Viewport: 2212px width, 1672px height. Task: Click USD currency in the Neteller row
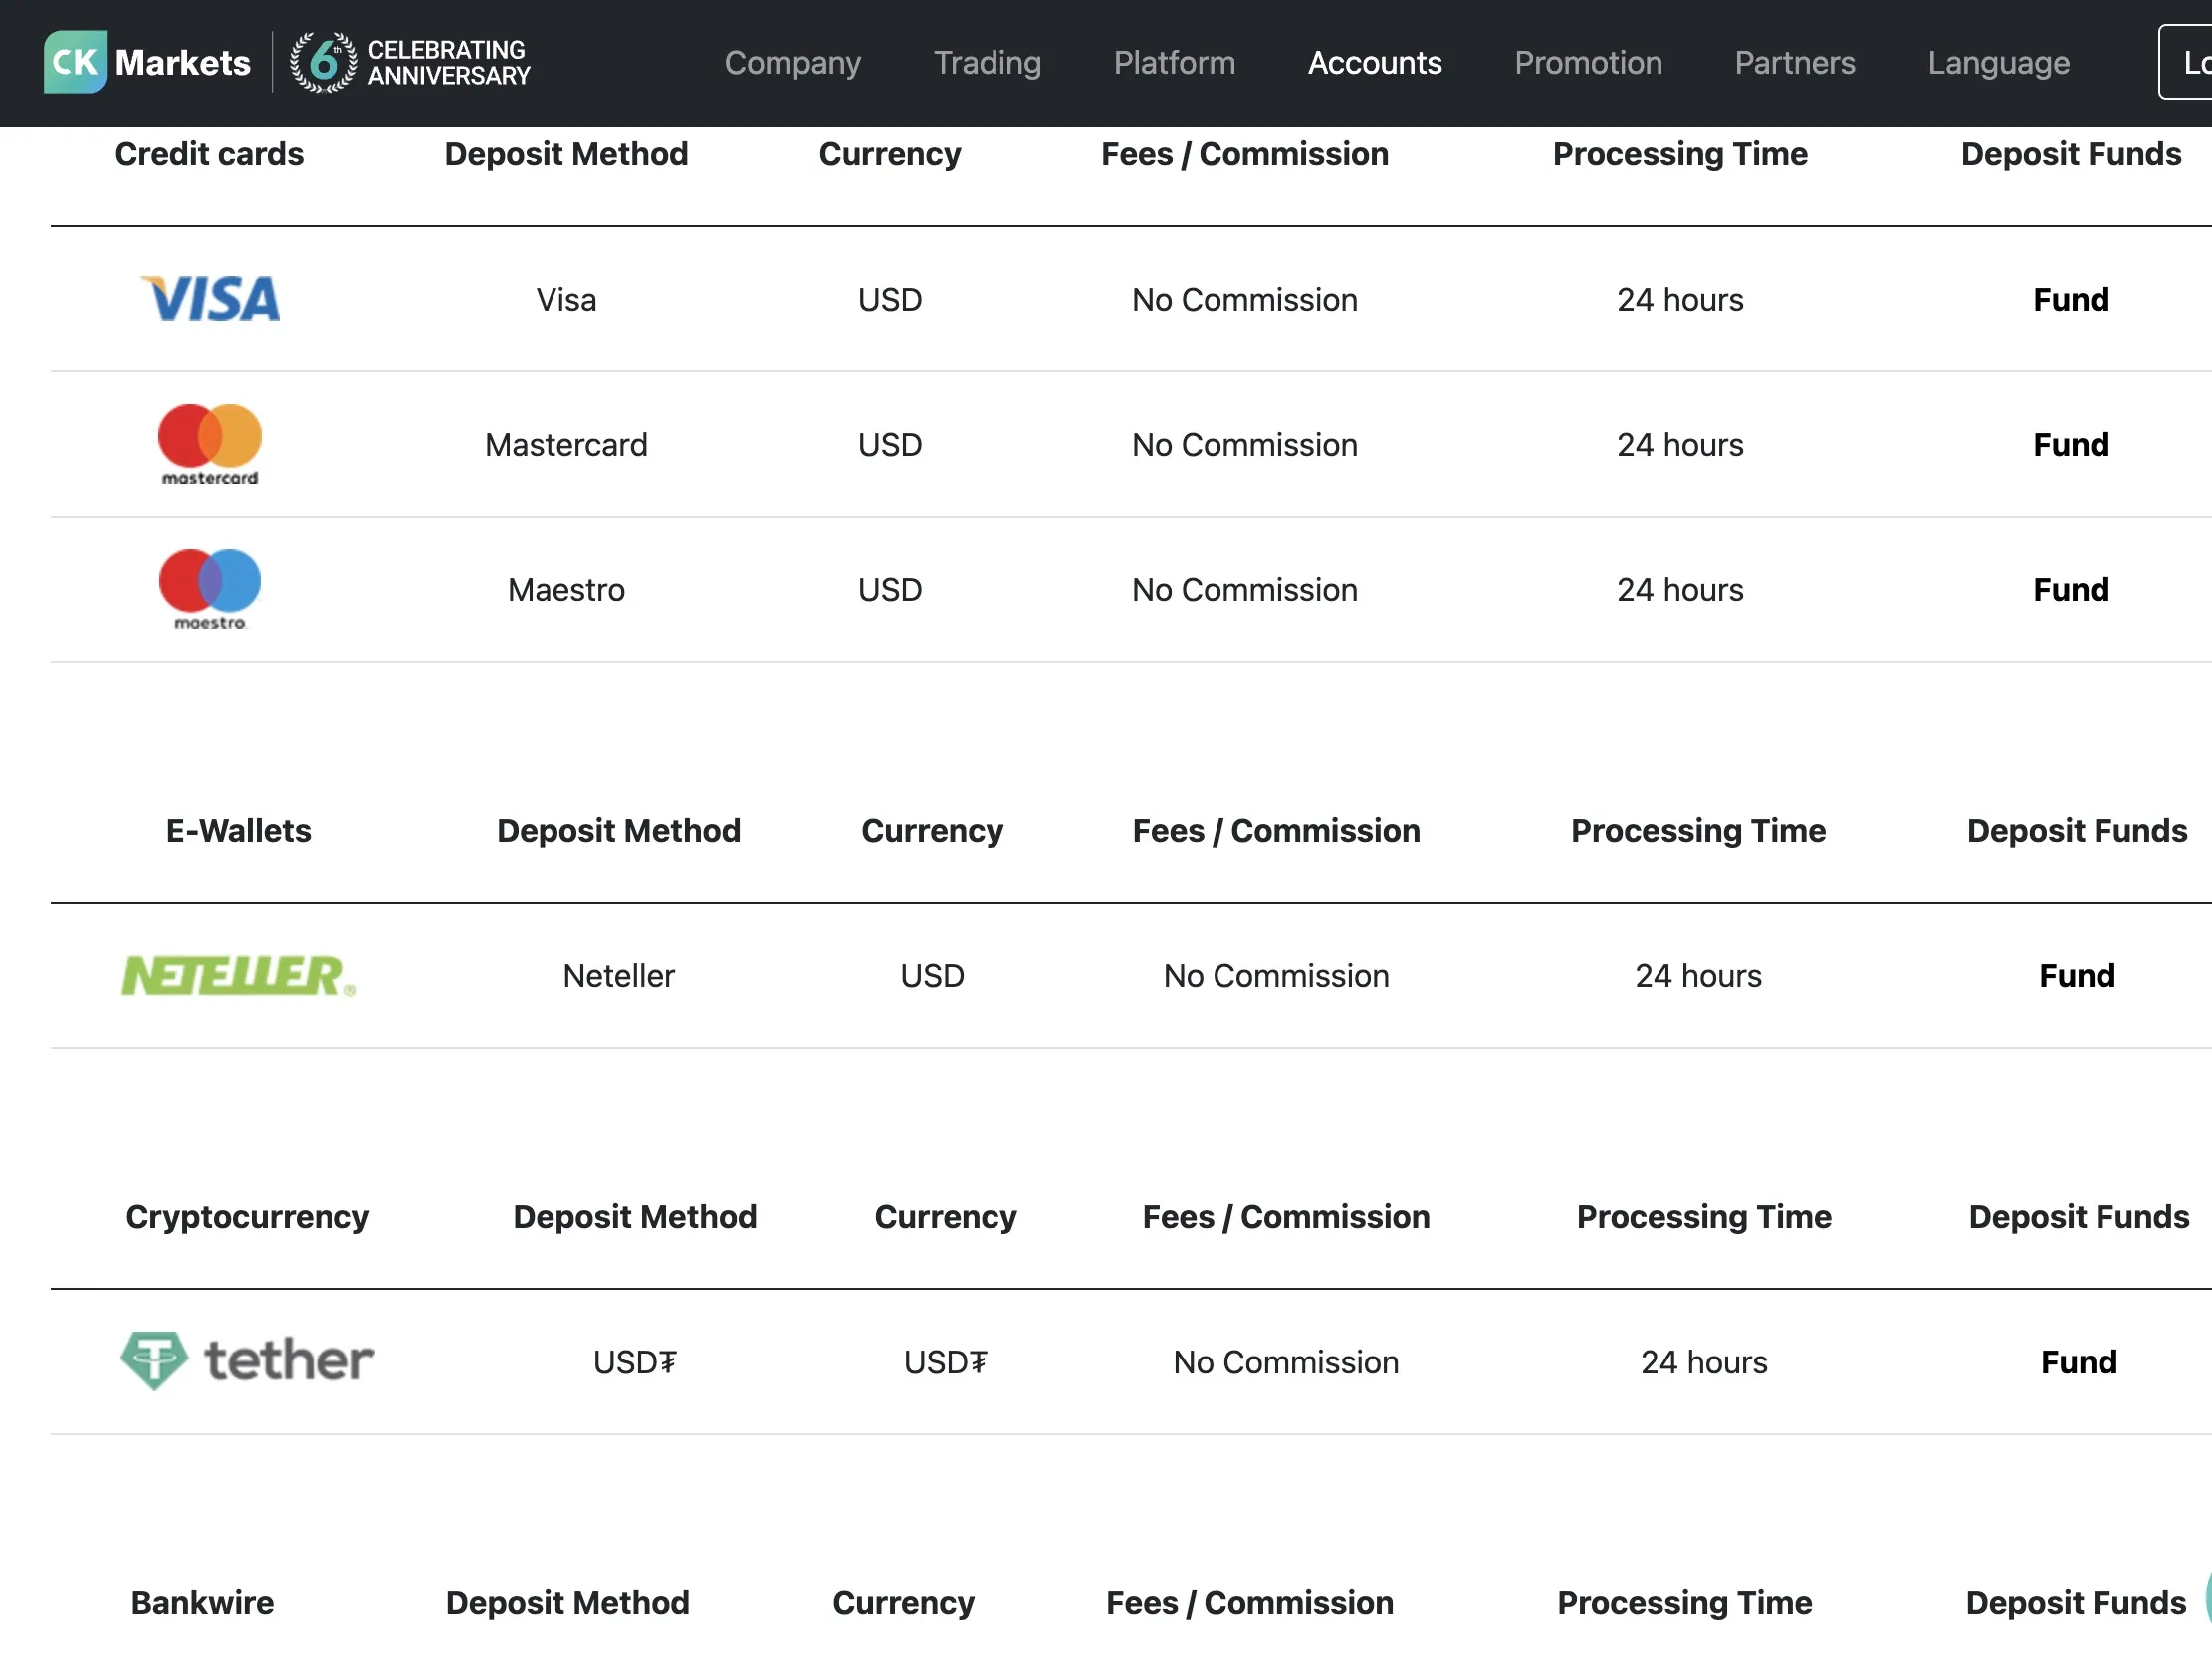(x=931, y=976)
